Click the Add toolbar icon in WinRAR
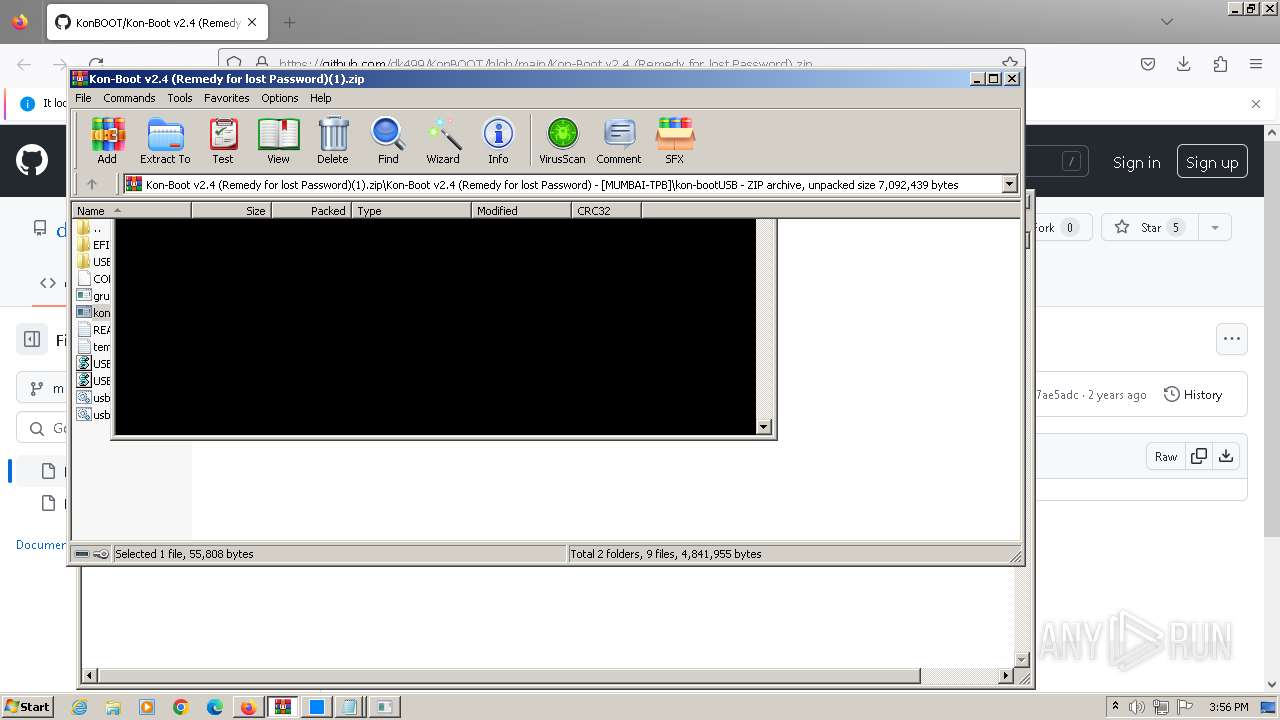Image resolution: width=1280 pixels, height=720 pixels. [107, 140]
